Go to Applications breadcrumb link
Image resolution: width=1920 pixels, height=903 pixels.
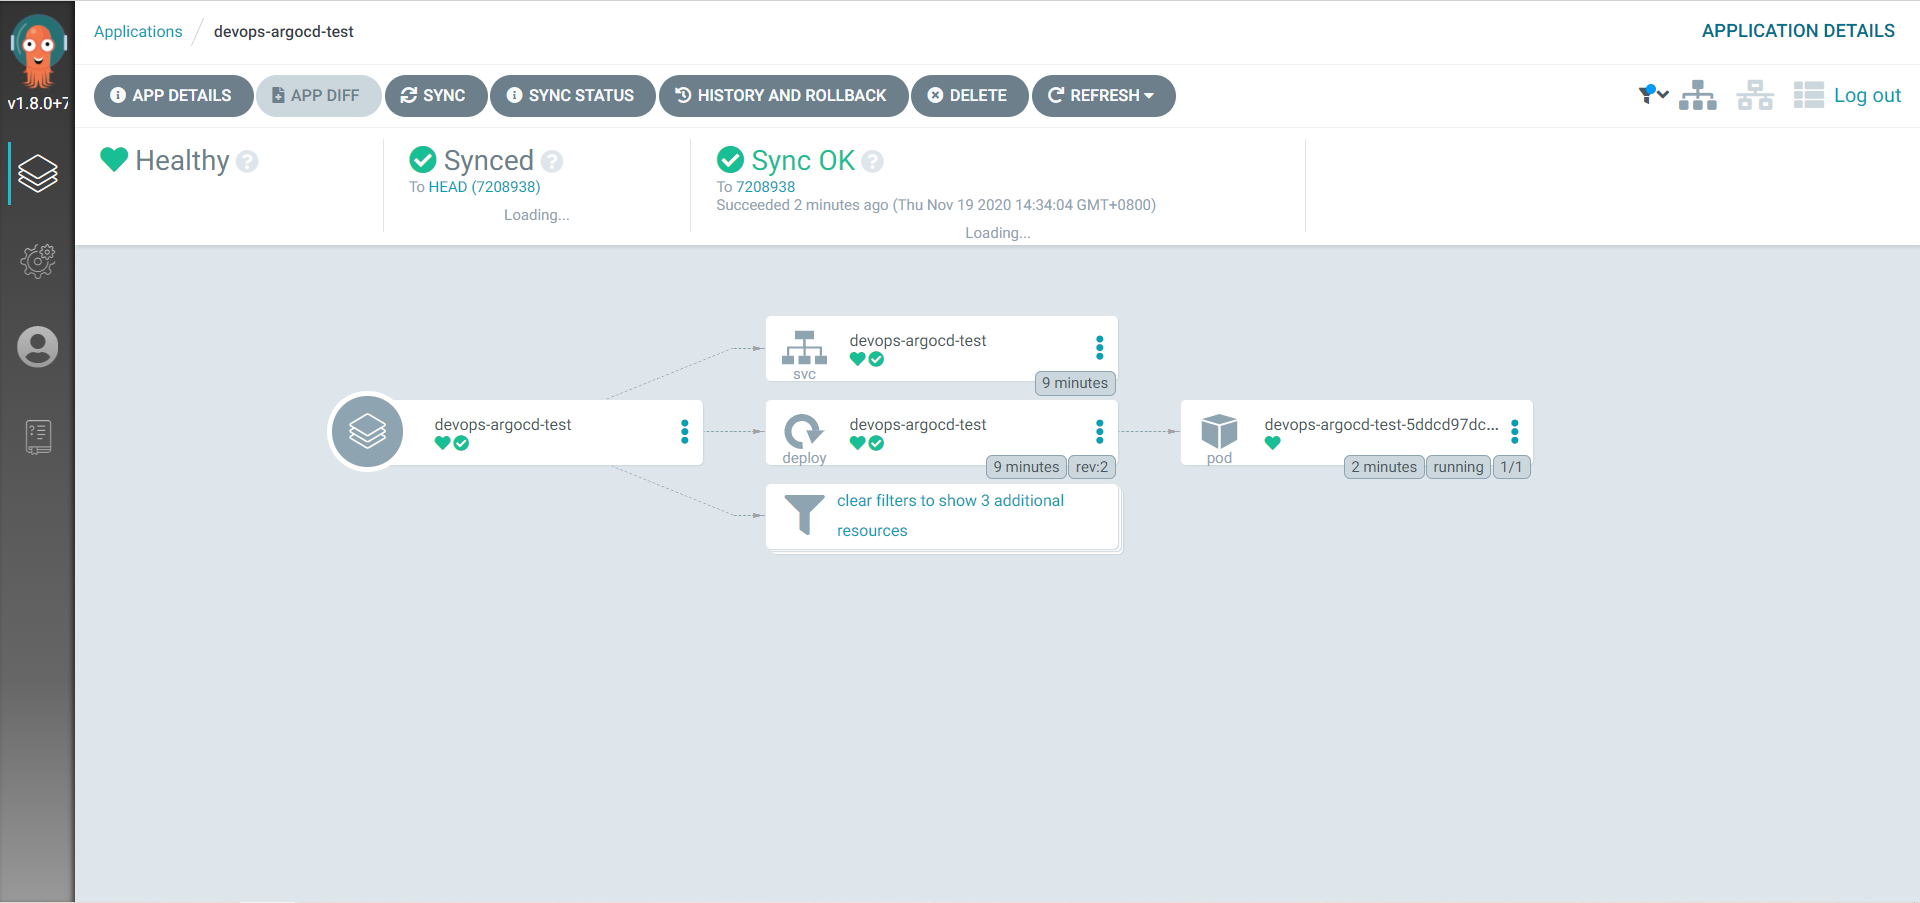138,32
